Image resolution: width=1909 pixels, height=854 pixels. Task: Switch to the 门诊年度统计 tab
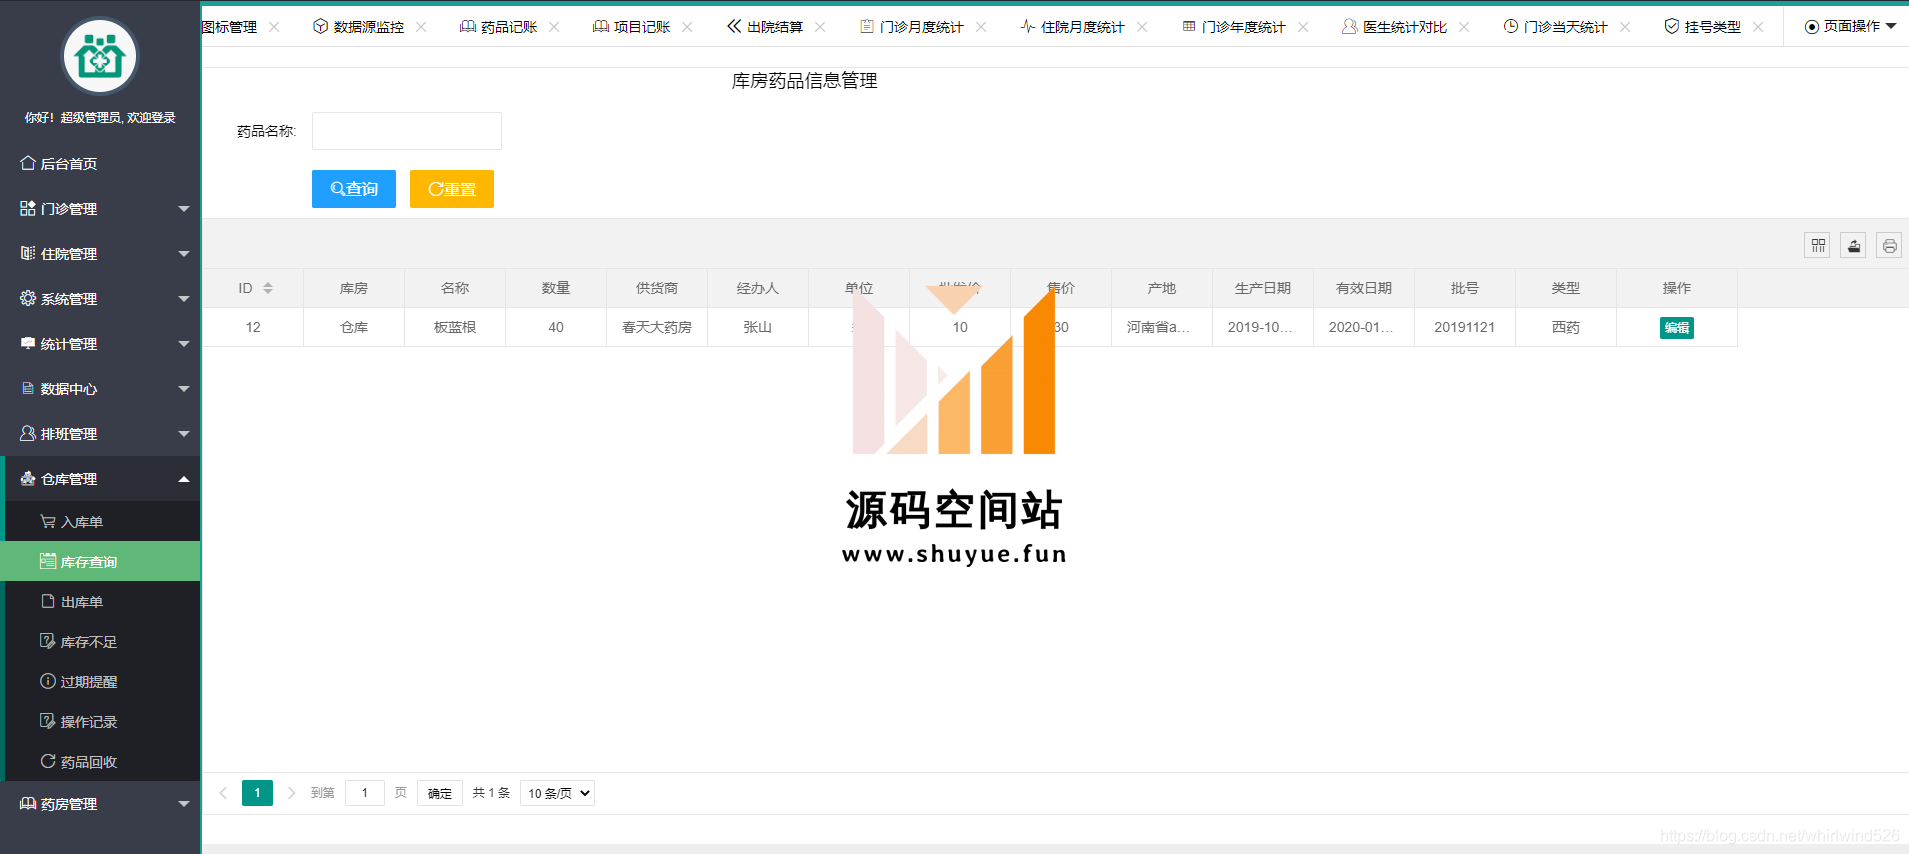pyautogui.click(x=1234, y=27)
